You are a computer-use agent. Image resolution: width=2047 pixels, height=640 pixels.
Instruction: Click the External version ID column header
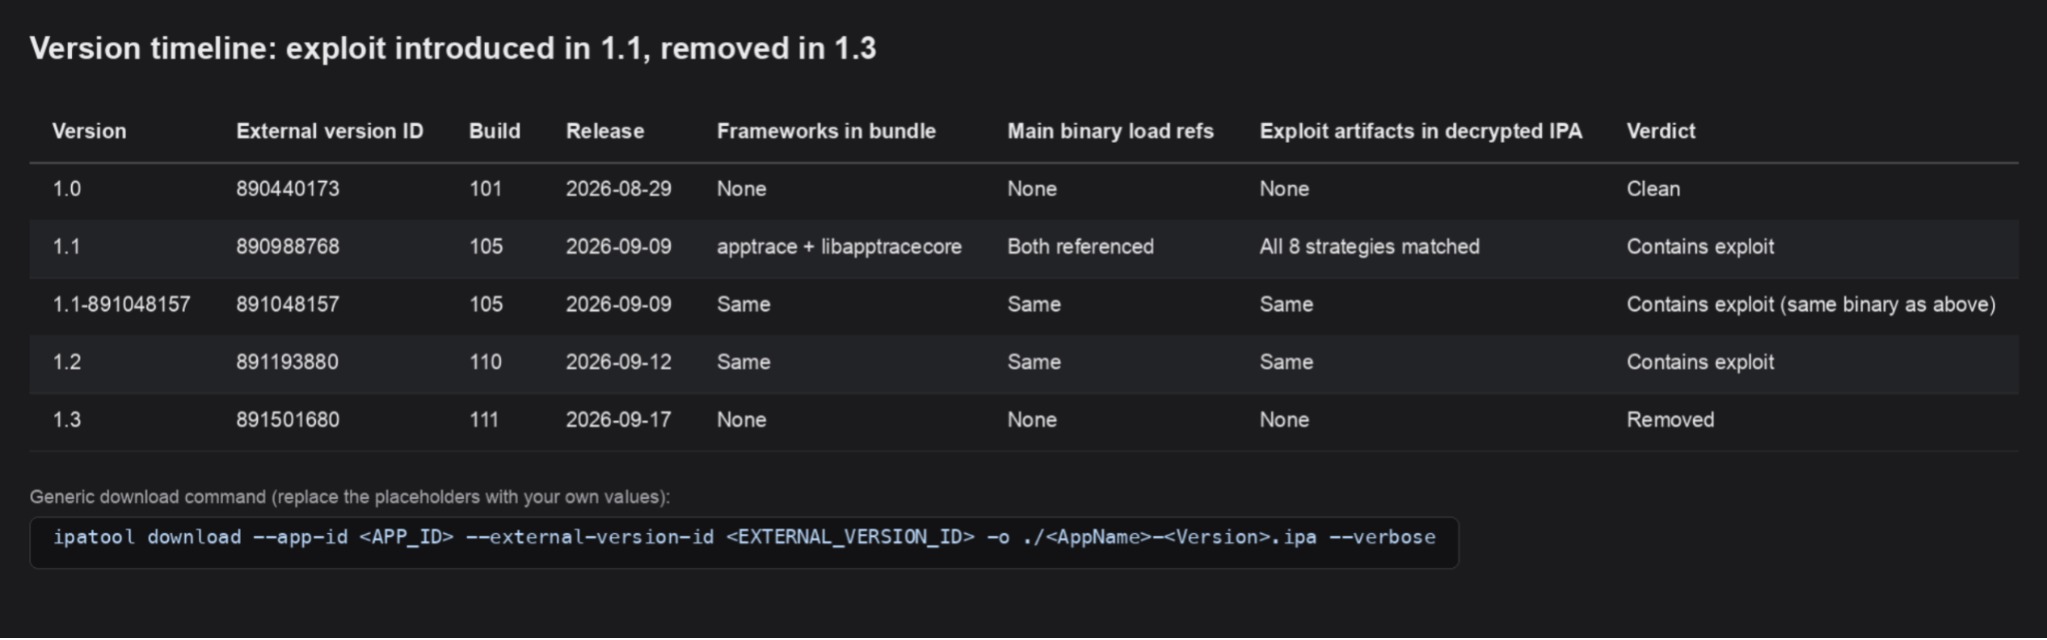329,131
